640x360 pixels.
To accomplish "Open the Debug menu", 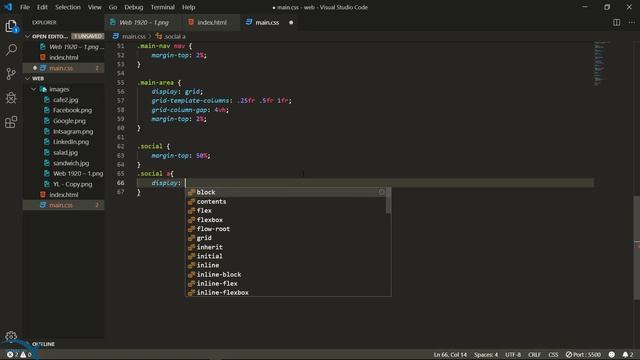I will (x=133, y=7).
